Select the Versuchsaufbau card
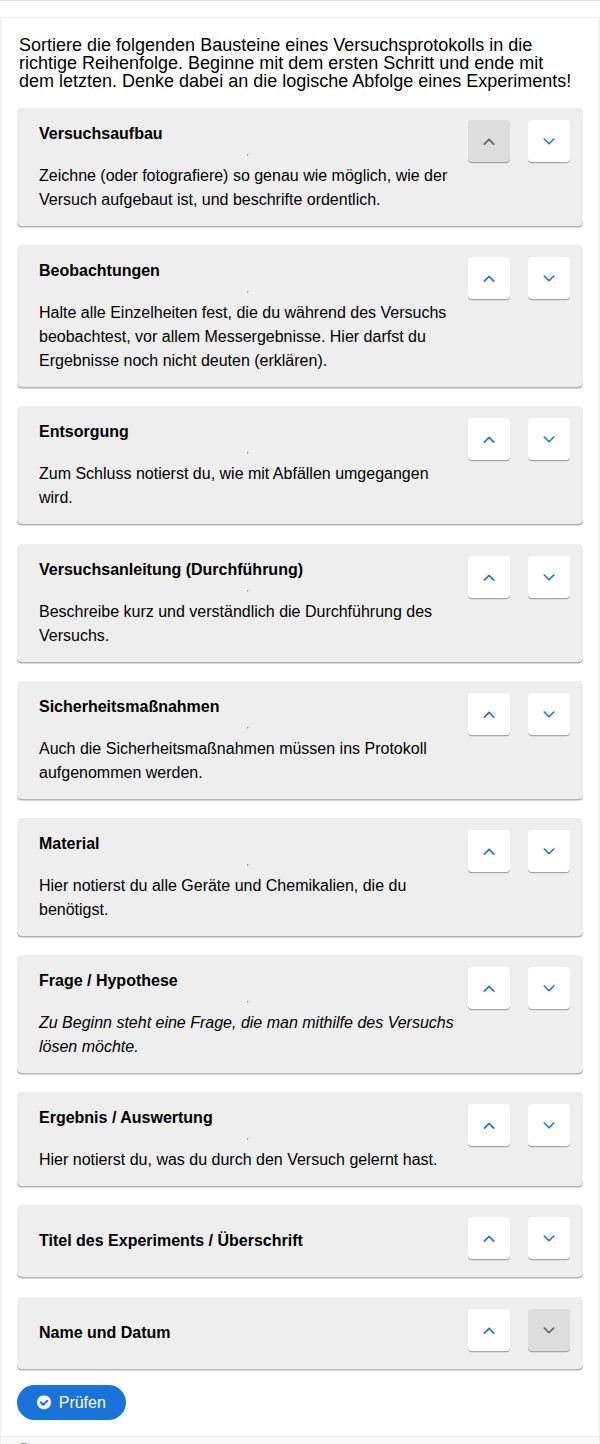Viewport: 600px width, 1444px height. pos(300,167)
